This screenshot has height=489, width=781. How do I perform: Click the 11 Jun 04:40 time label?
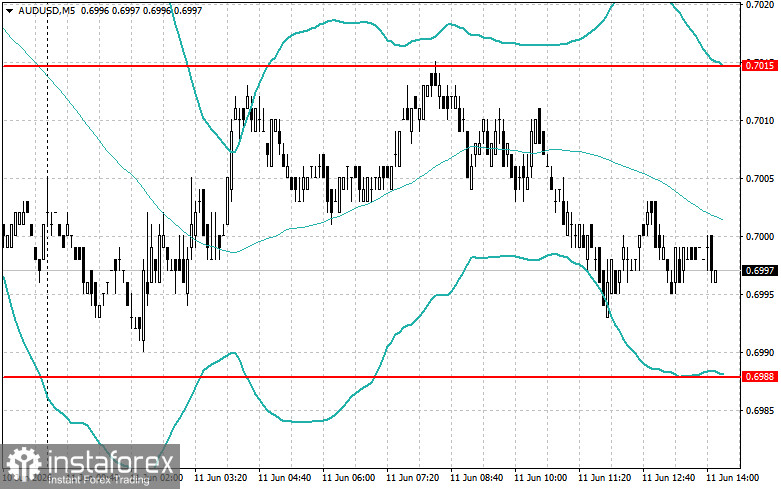285,478
